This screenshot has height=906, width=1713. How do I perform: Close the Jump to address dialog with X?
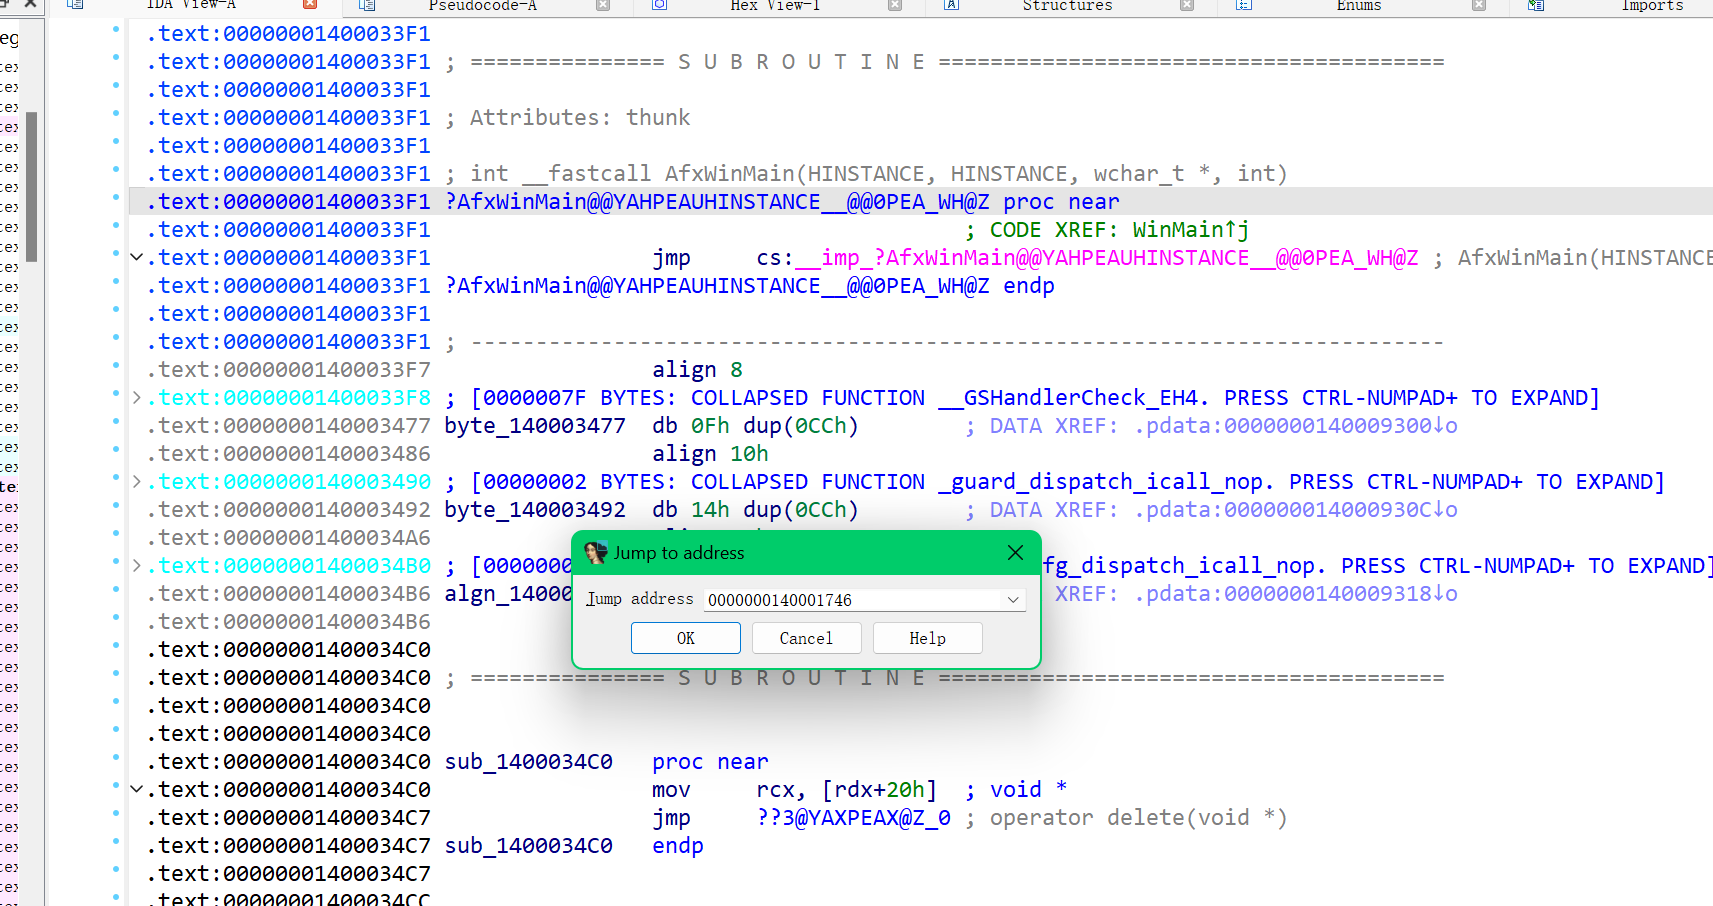pos(1015,553)
